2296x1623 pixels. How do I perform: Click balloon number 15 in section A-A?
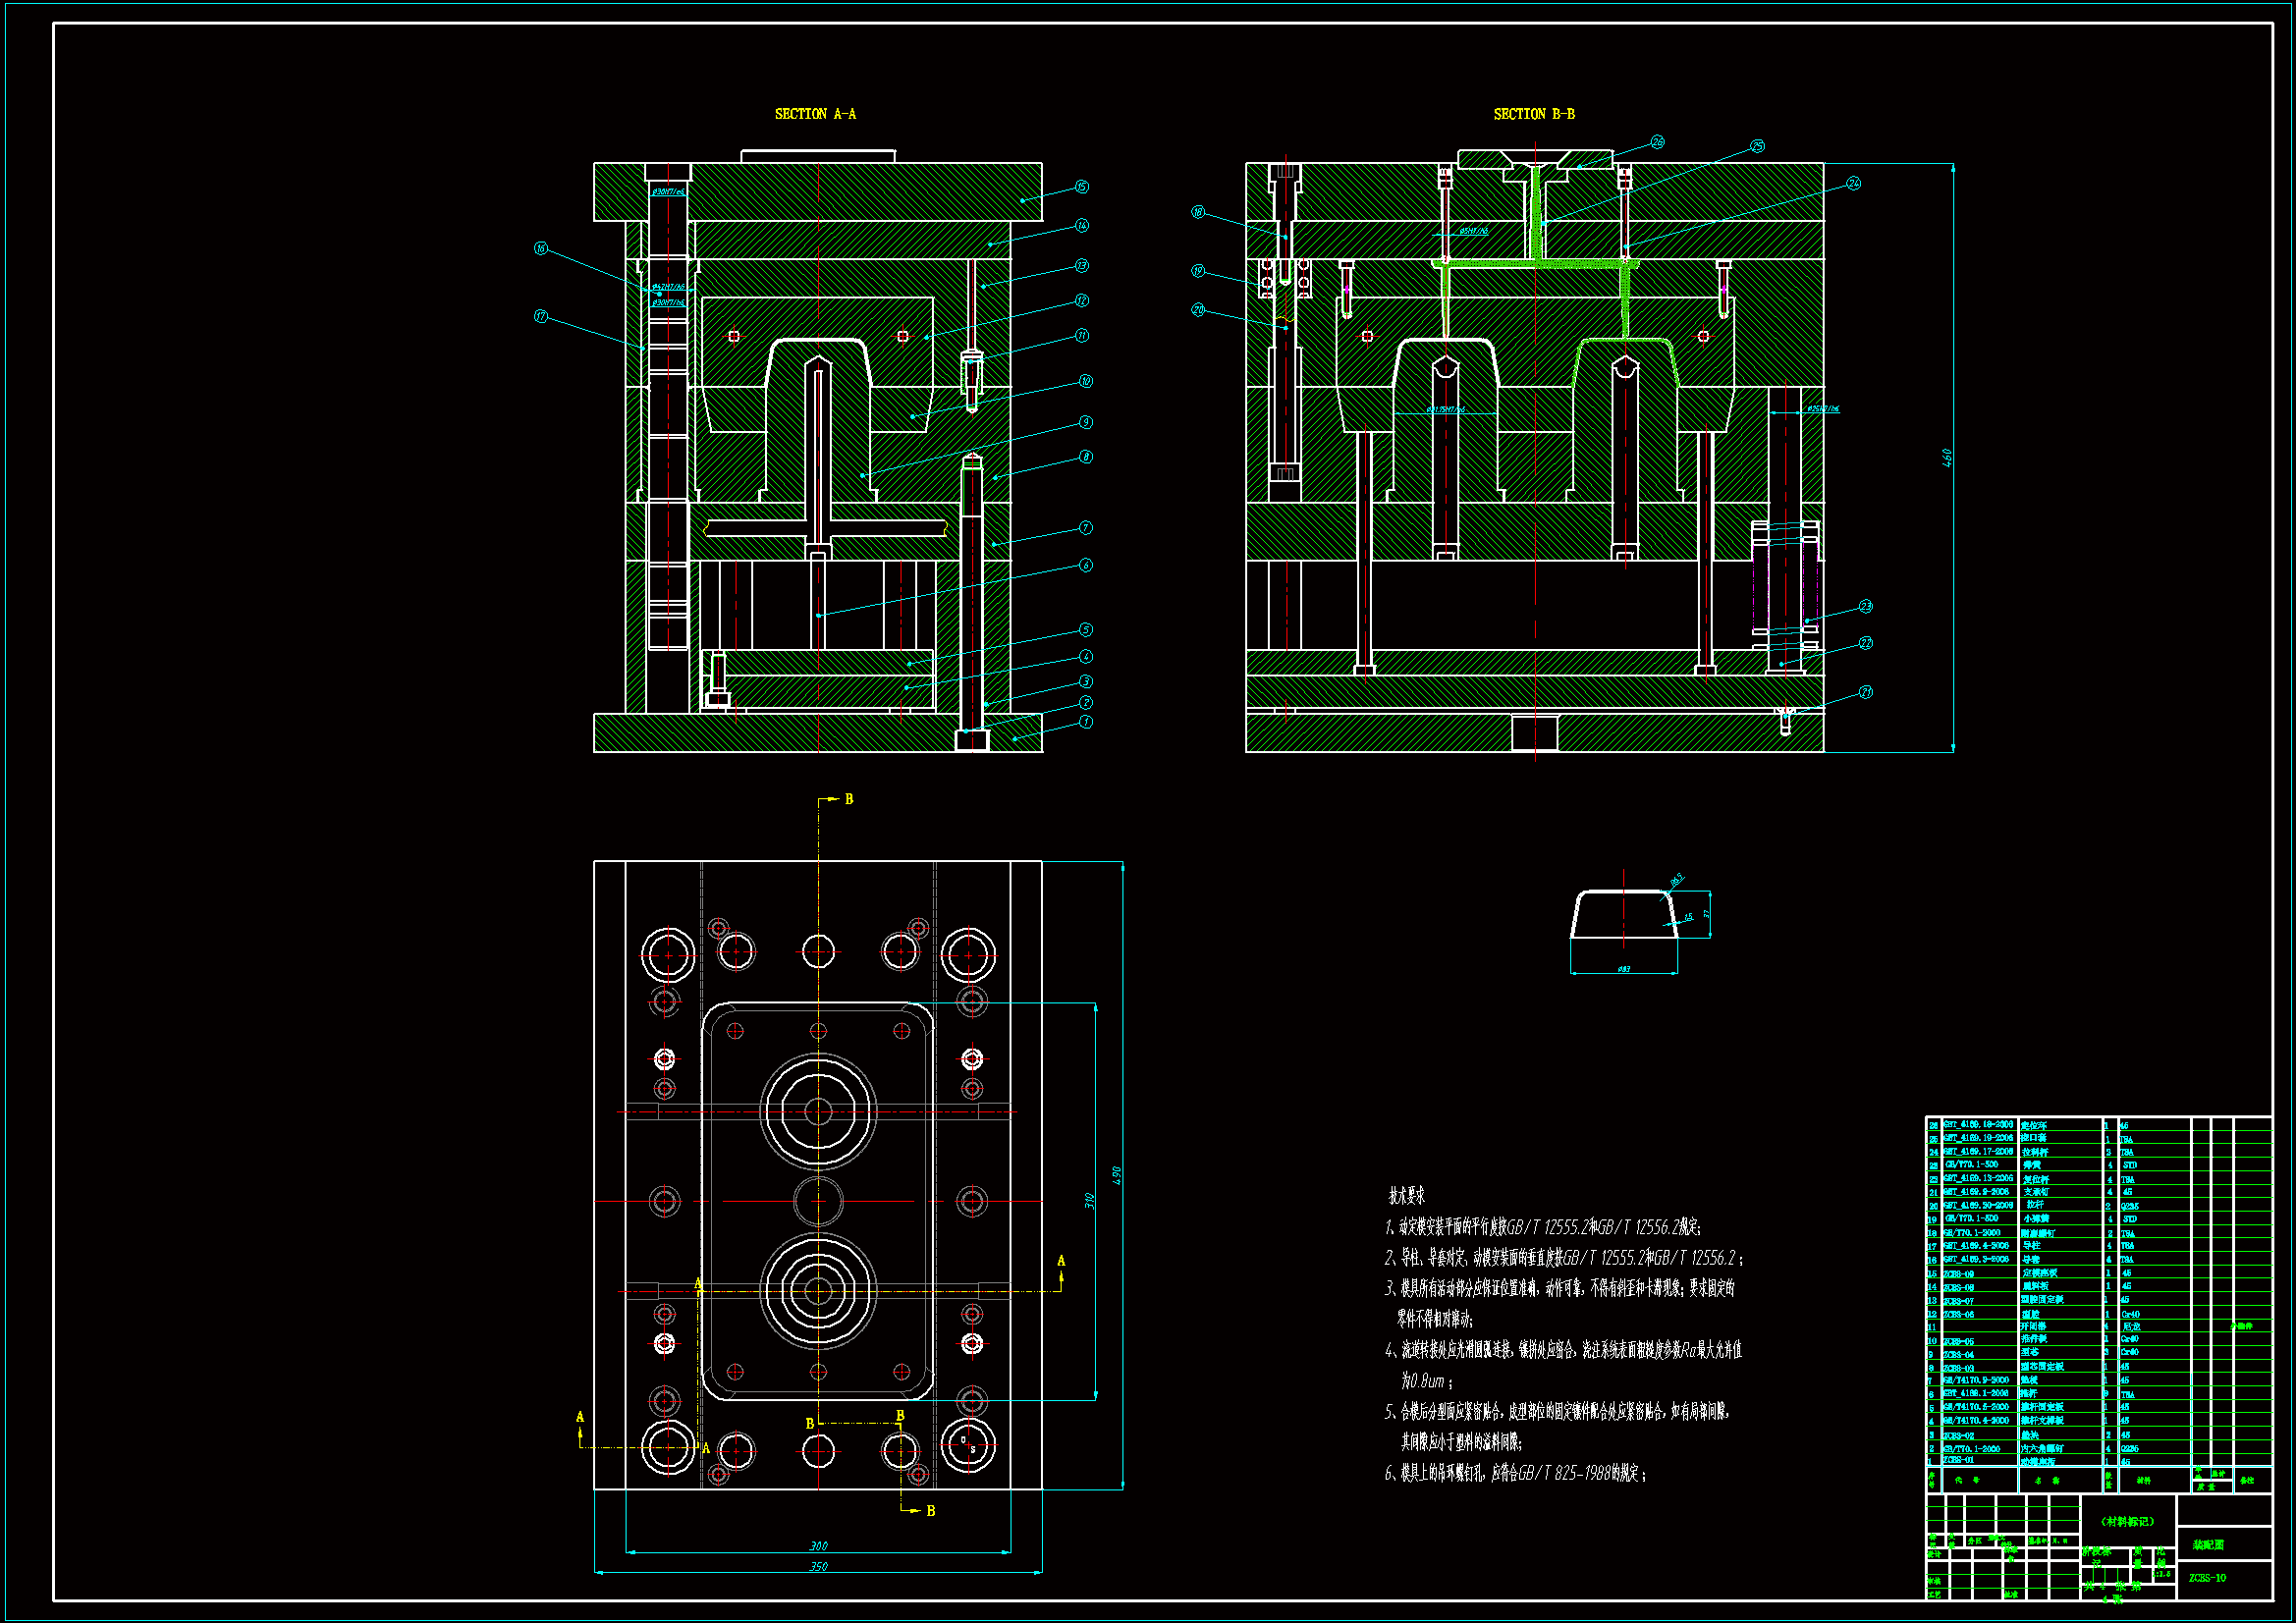tap(1081, 187)
